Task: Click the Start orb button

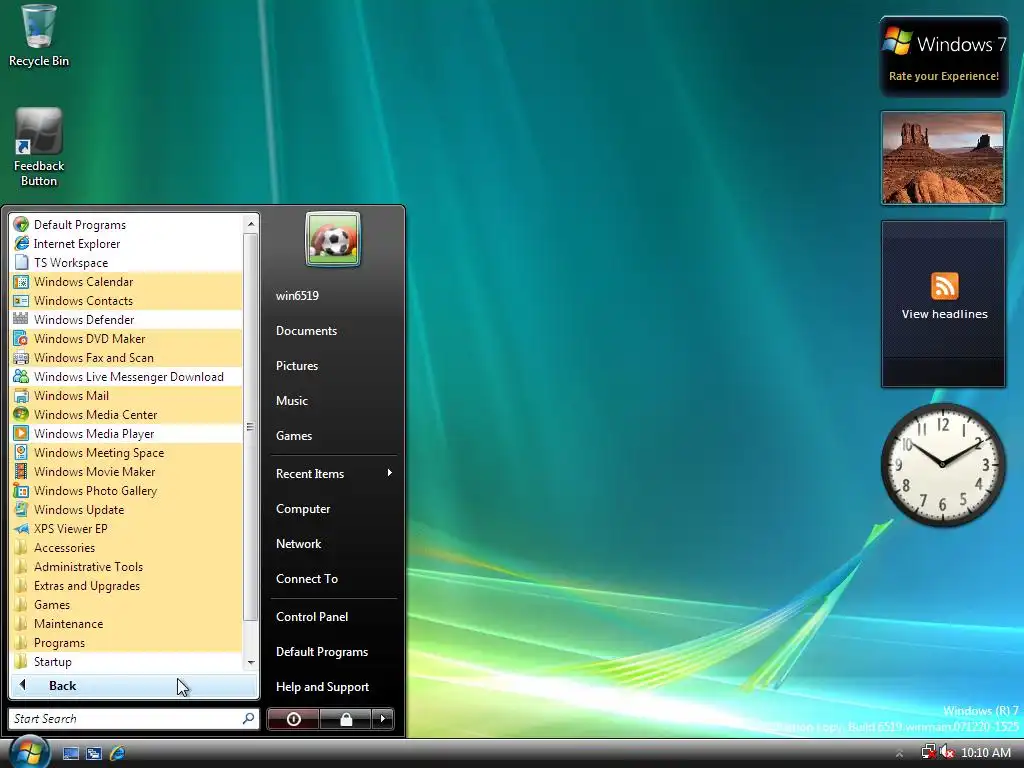Action: point(29,752)
